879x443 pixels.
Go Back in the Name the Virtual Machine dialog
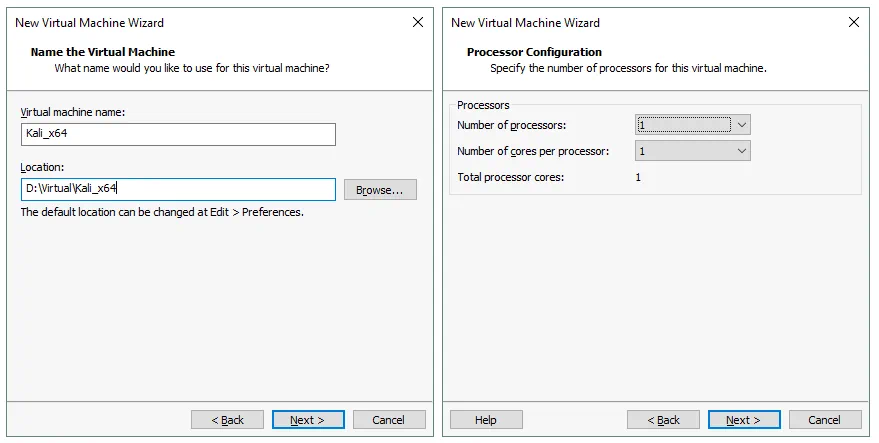(227, 420)
